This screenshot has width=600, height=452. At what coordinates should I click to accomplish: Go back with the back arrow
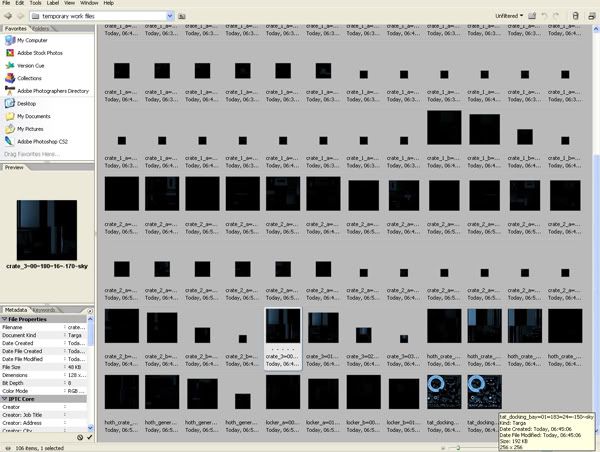(x=8, y=16)
